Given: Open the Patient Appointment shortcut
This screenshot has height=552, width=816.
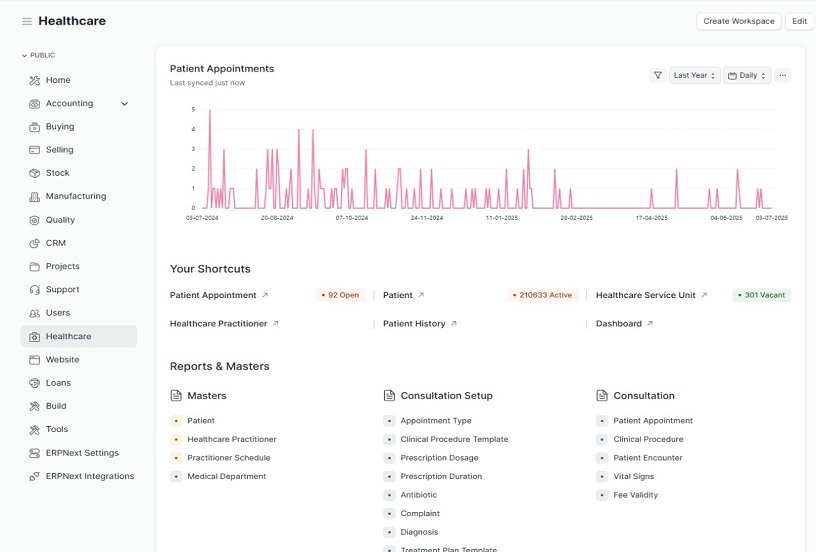Looking at the screenshot, I should [x=213, y=295].
